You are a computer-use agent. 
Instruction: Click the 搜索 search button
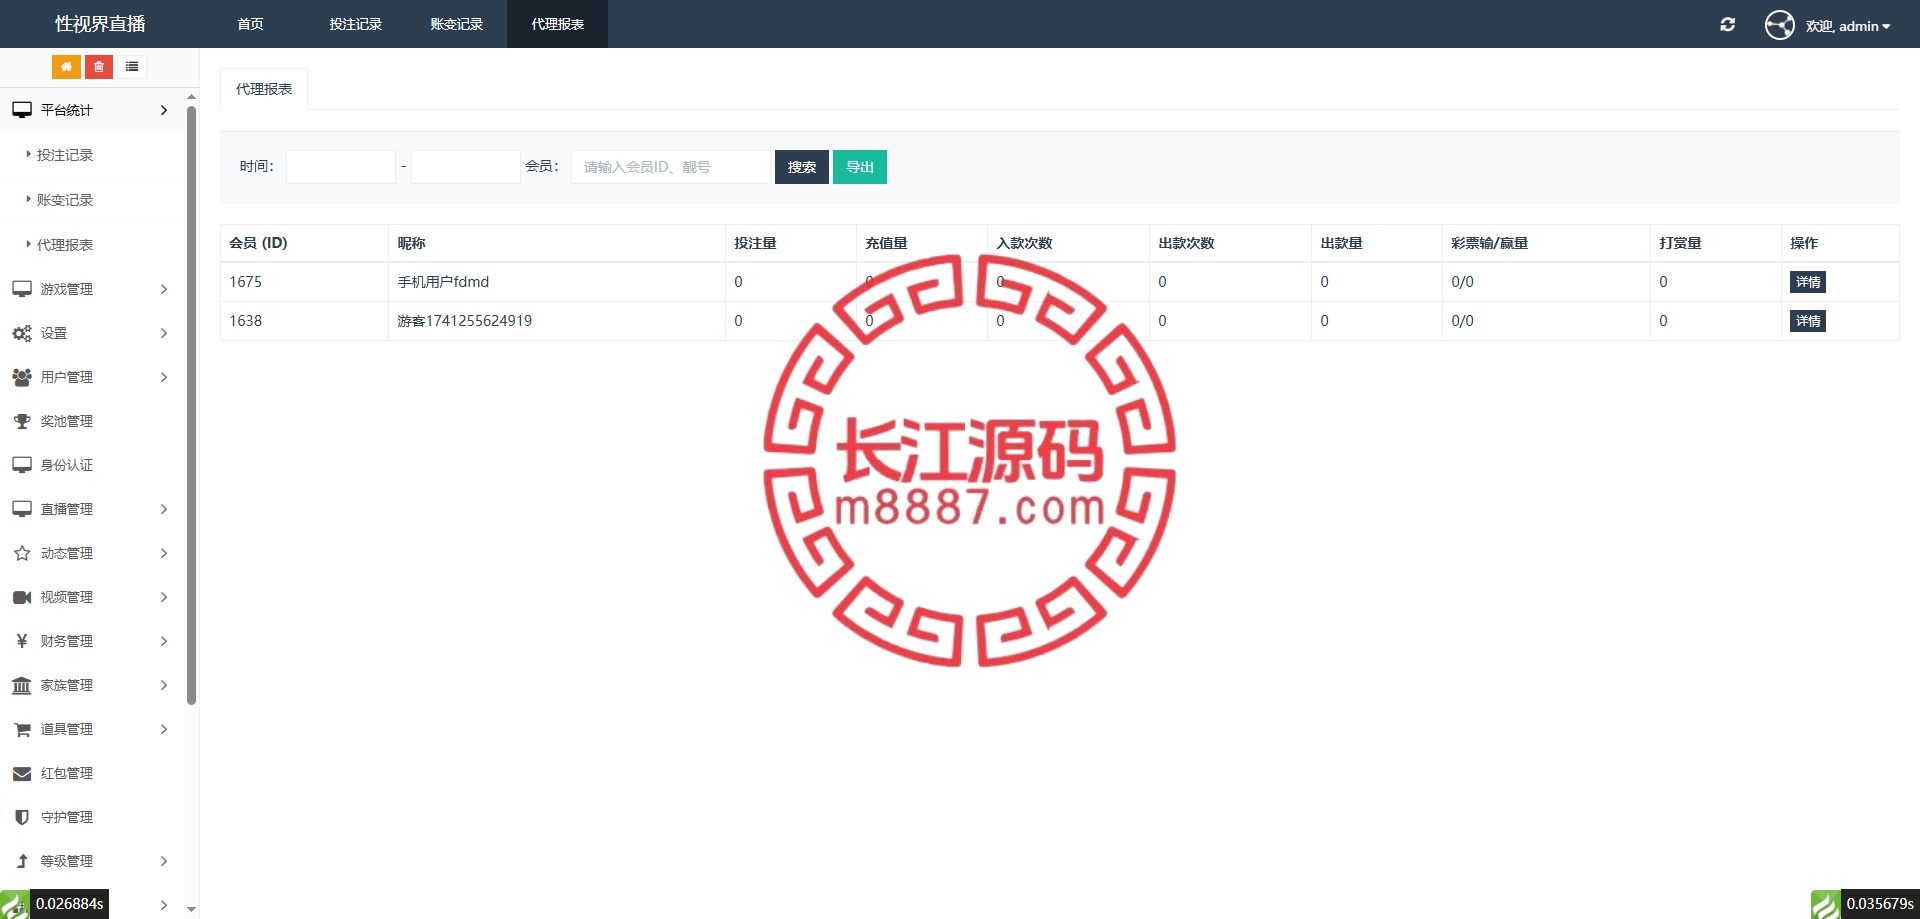tap(802, 167)
